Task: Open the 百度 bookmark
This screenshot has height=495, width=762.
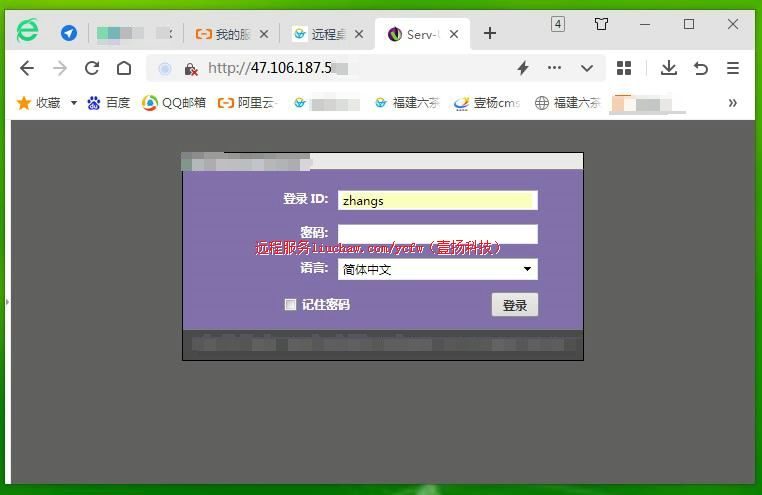Action: (108, 102)
